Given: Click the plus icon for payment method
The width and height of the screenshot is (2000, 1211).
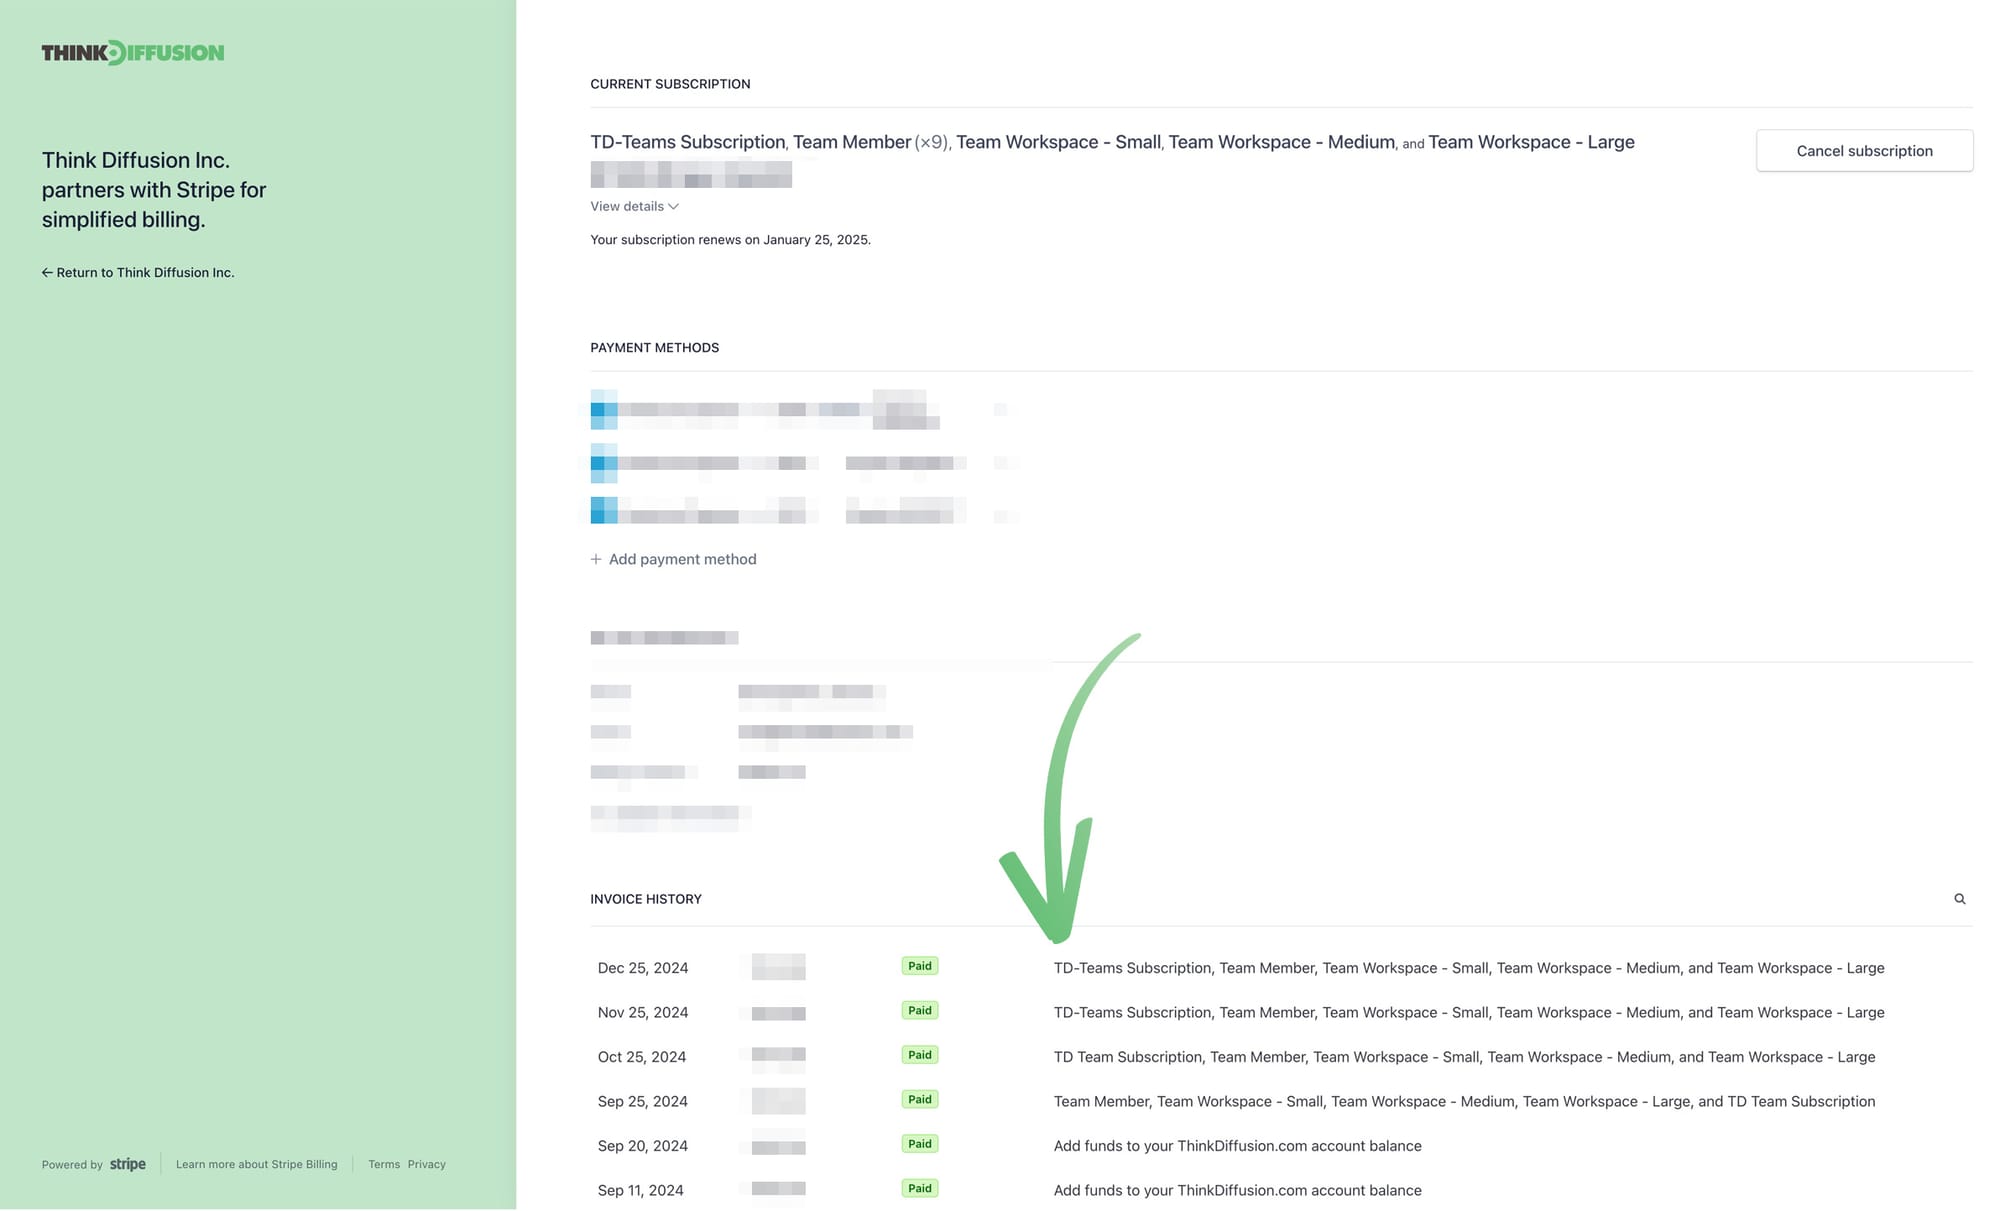Looking at the screenshot, I should [x=596, y=559].
